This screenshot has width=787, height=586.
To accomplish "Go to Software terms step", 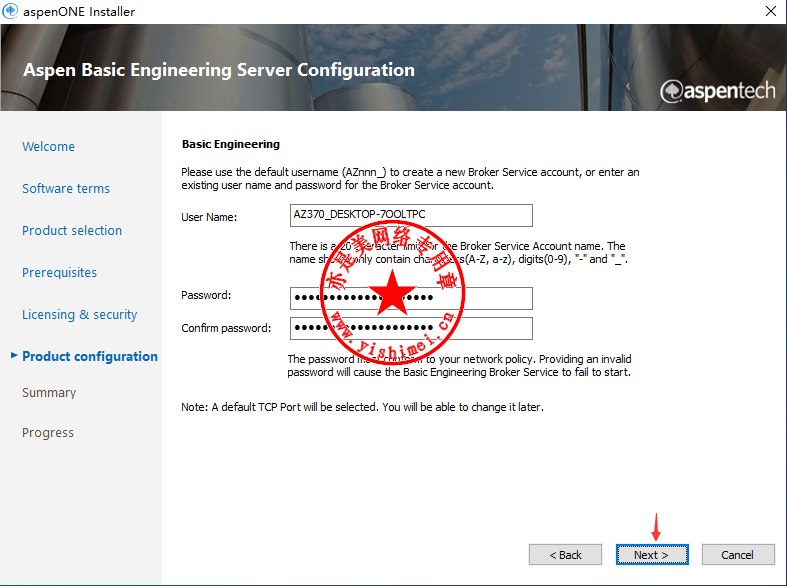I will pyautogui.click(x=66, y=189).
